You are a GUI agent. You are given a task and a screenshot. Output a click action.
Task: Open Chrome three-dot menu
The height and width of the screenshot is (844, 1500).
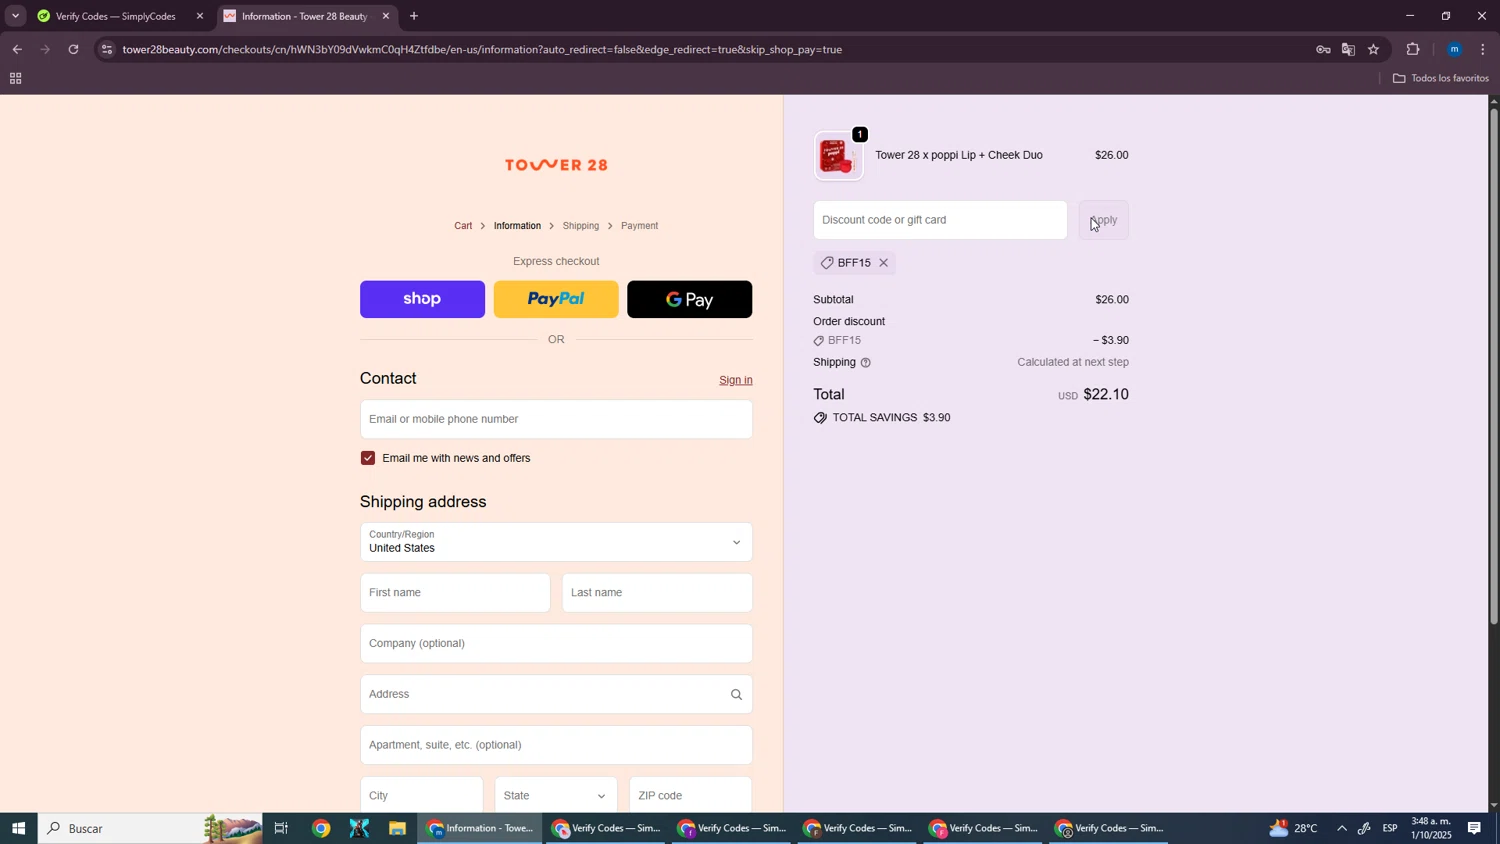click(1482, 49)
